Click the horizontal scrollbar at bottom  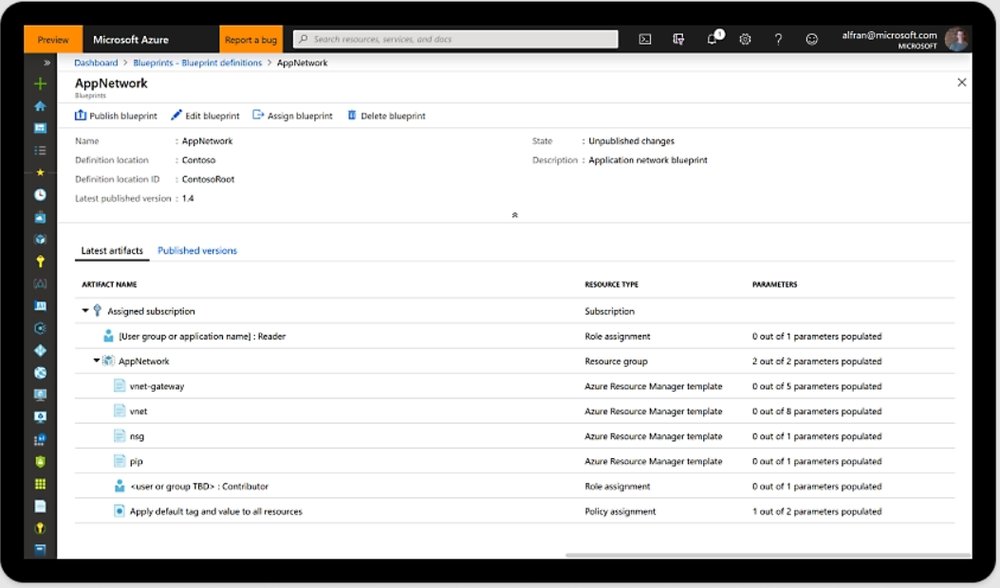point(768,555)
